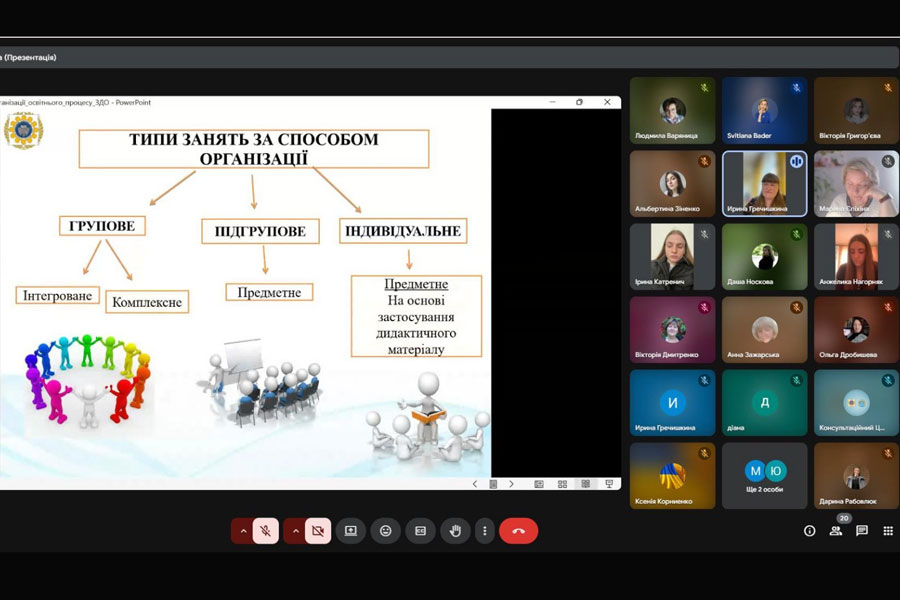Click the Предметне box under ПІДГРУПОВЕ

269,292
